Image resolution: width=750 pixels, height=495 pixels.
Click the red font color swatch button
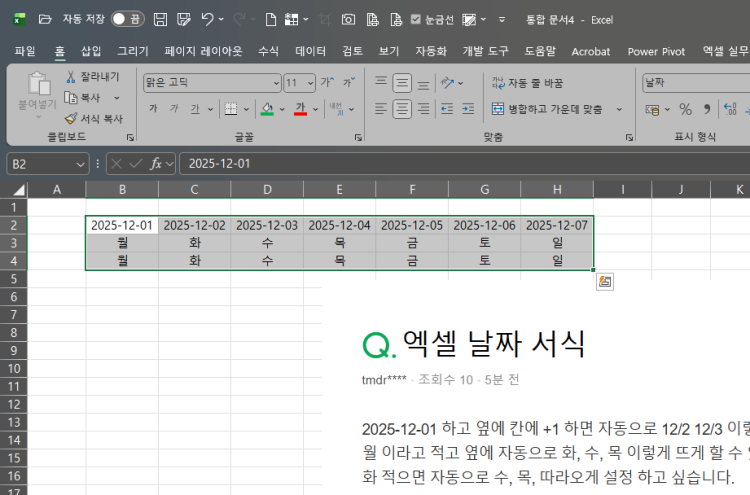(300, 109)
